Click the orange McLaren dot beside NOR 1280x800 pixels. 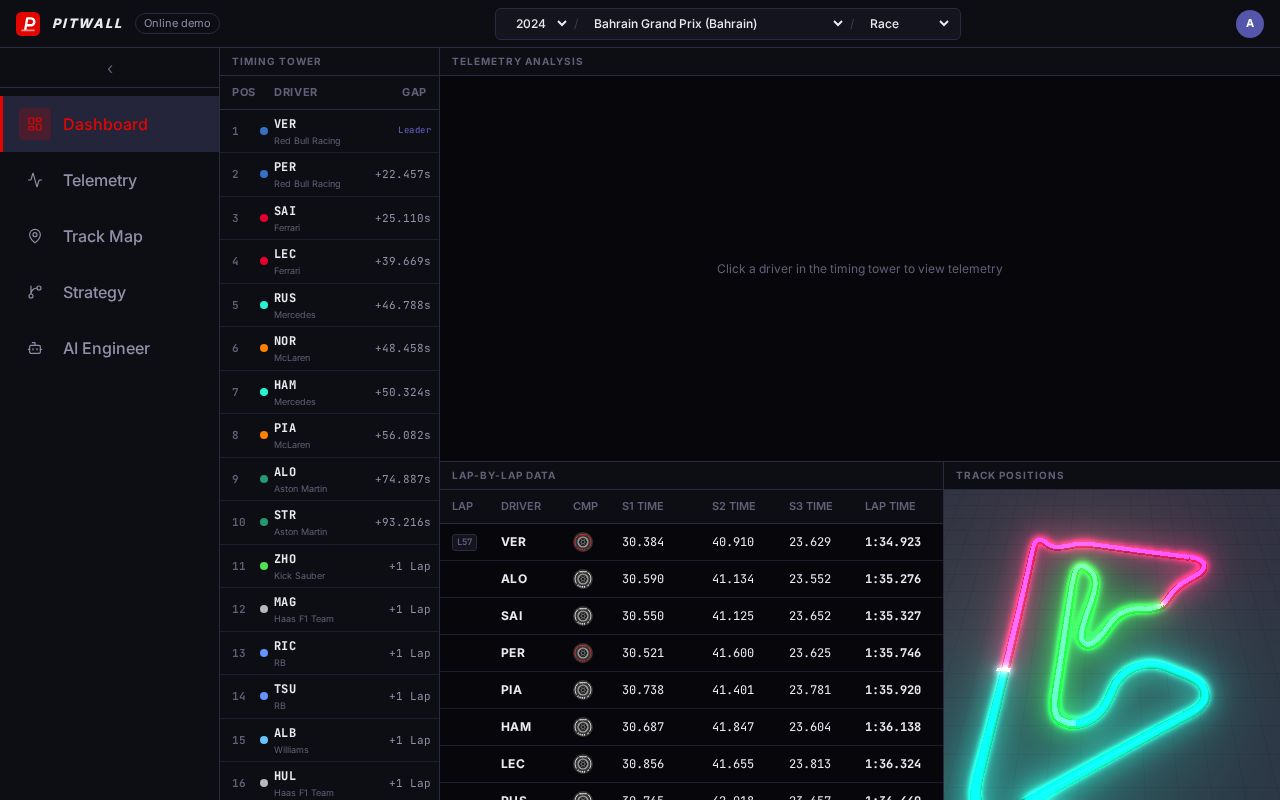tap(264, 348)
